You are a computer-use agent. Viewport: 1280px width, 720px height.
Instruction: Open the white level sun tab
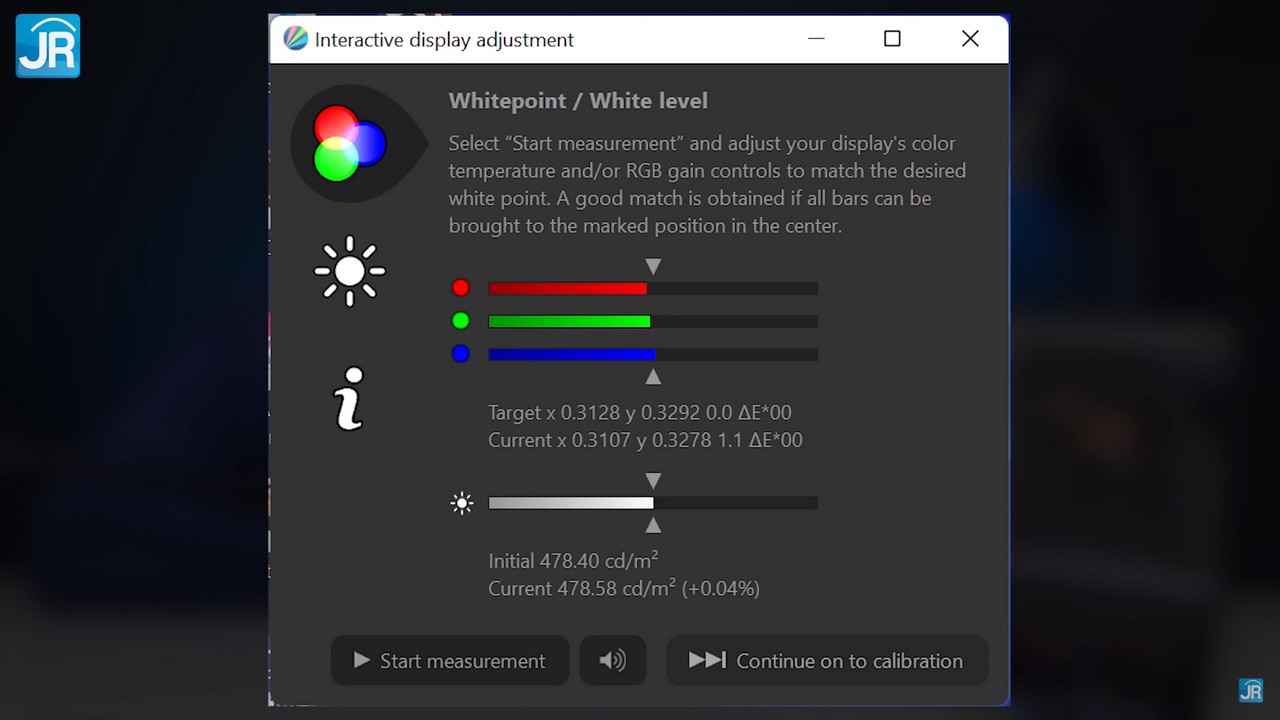point(349,271)
